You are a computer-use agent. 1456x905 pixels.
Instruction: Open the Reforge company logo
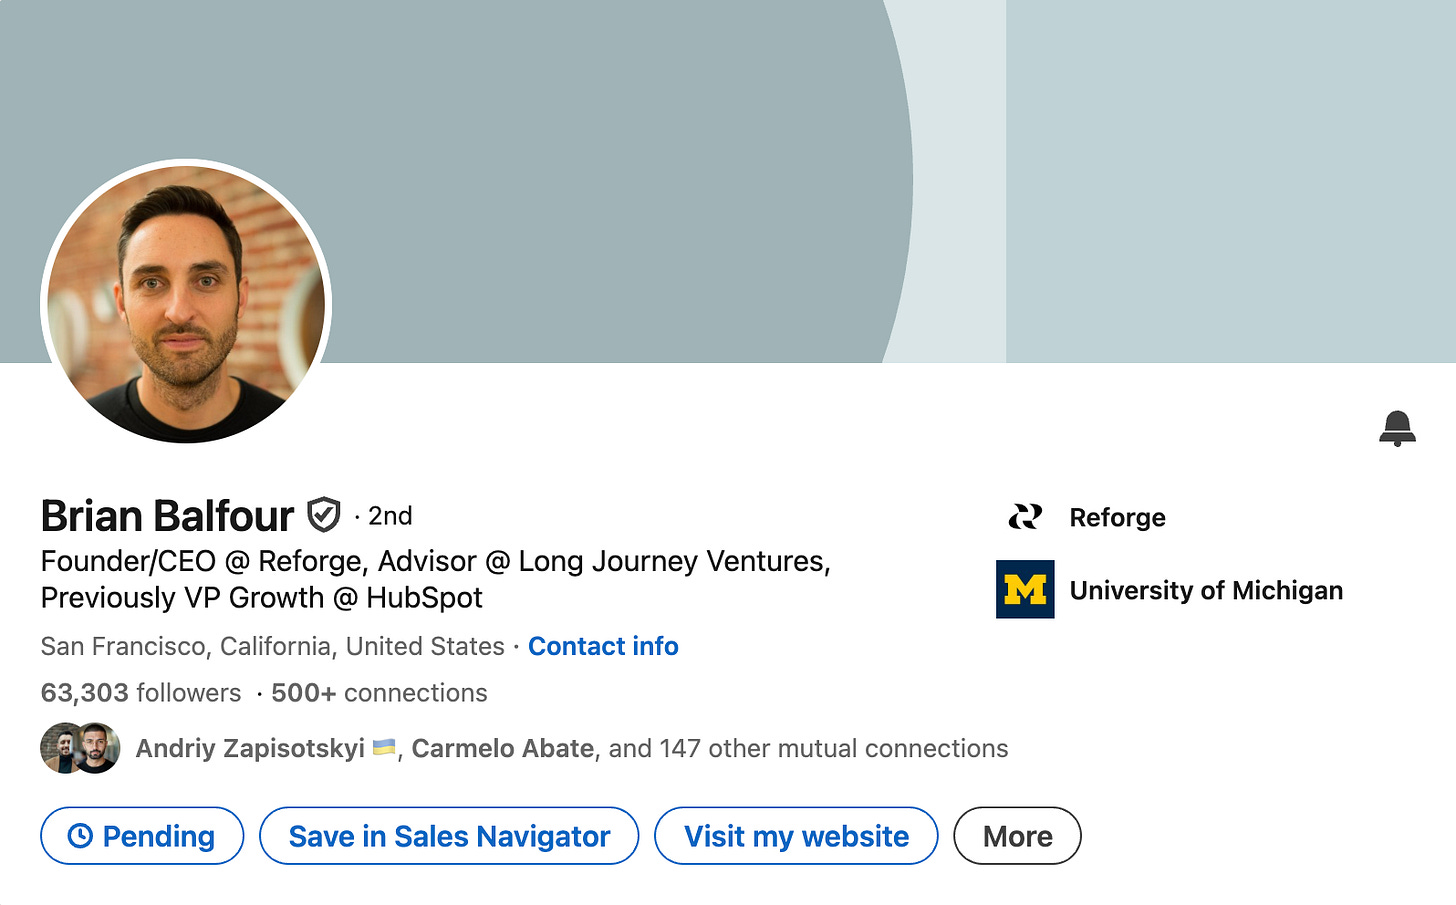[x=1023, y=517]
